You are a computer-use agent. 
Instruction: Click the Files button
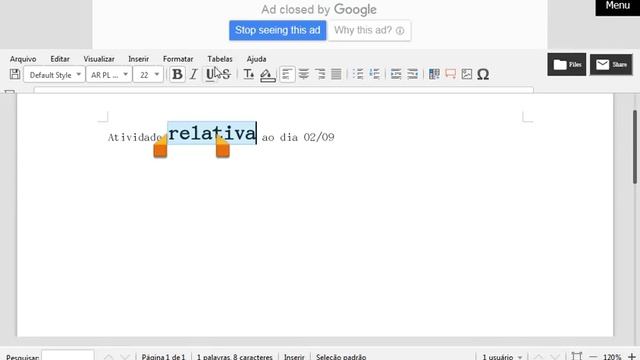(567, 64)
